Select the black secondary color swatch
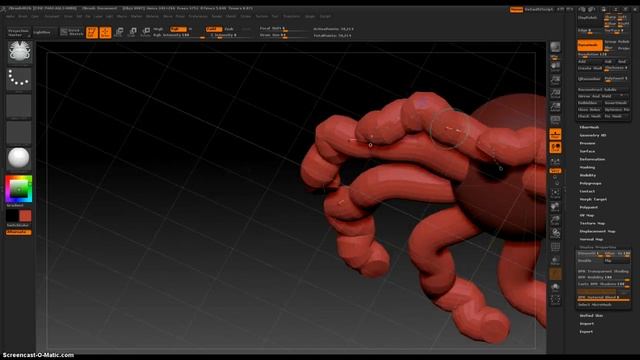640x360 pixels. (x=12, y=216)
